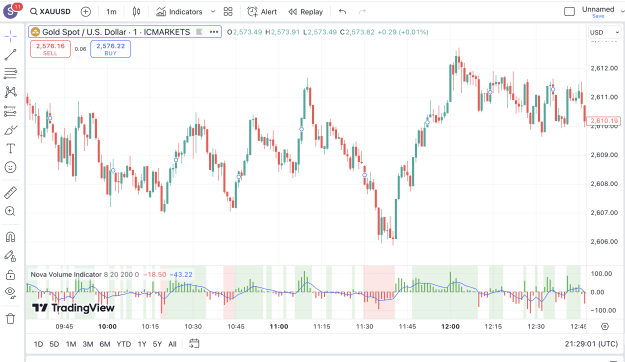
Task: Open the emoji icons tool
Action: point(11,167)
